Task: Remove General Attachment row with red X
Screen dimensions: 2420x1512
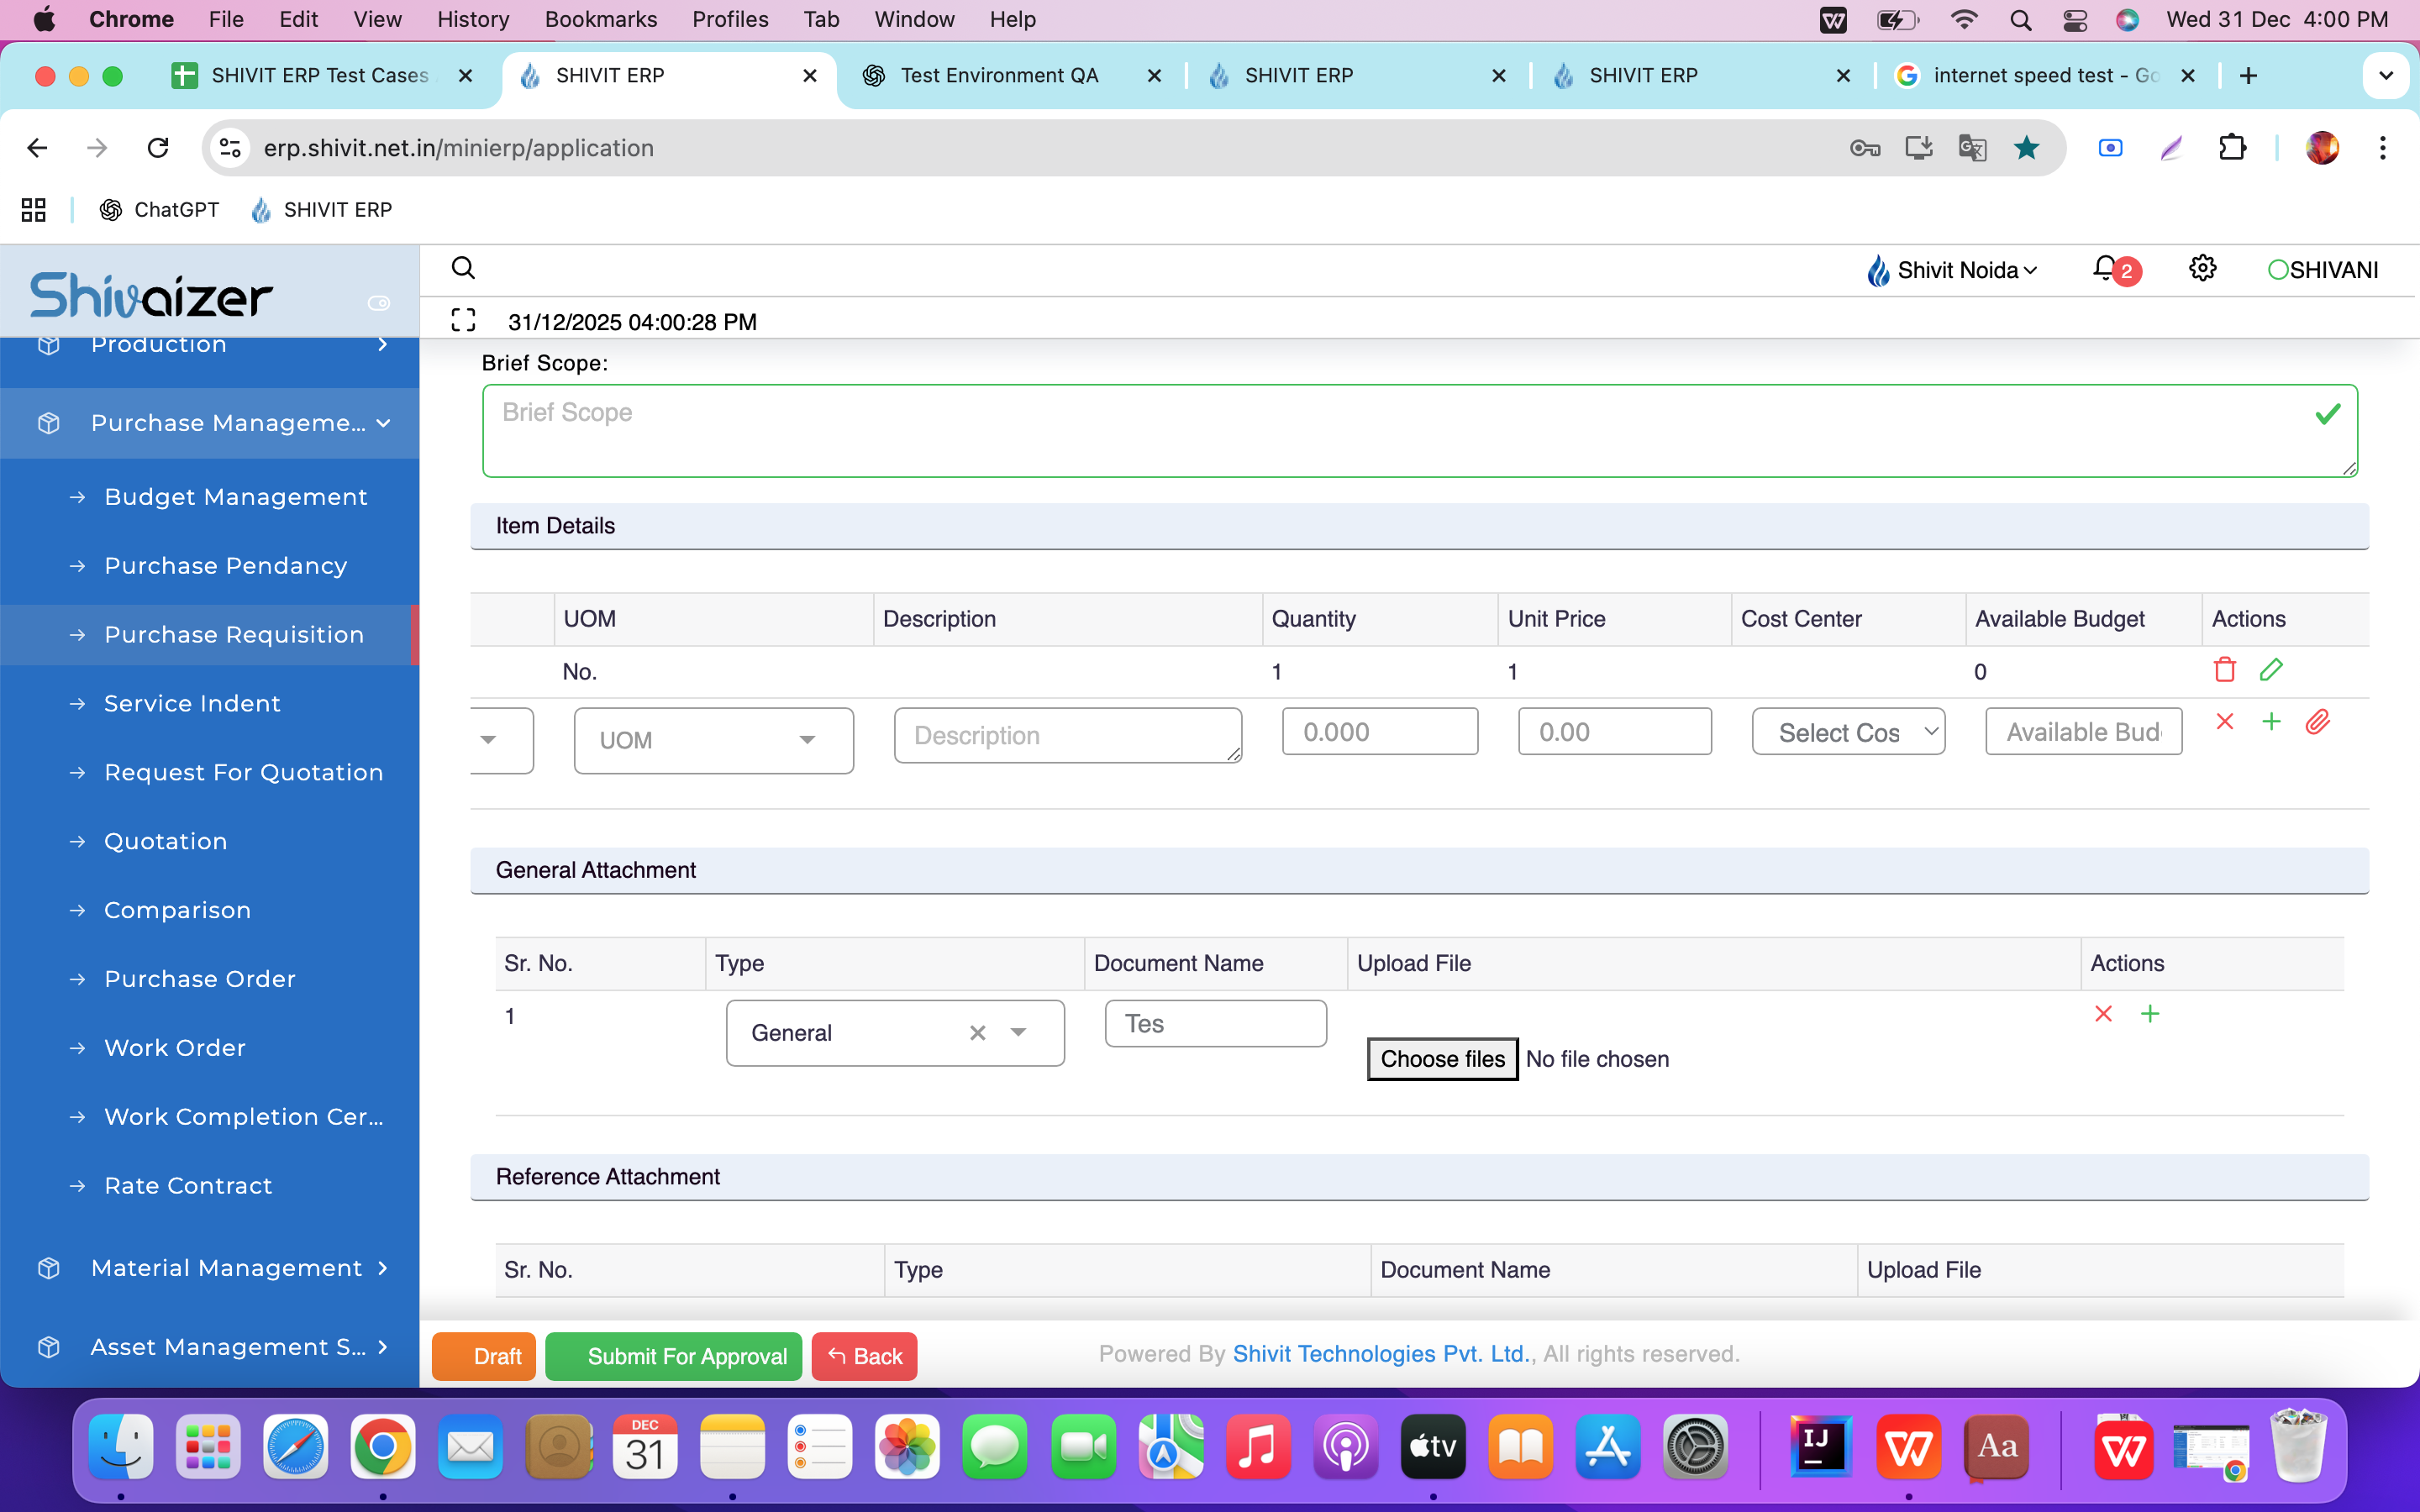Action: (2103, 1014)
